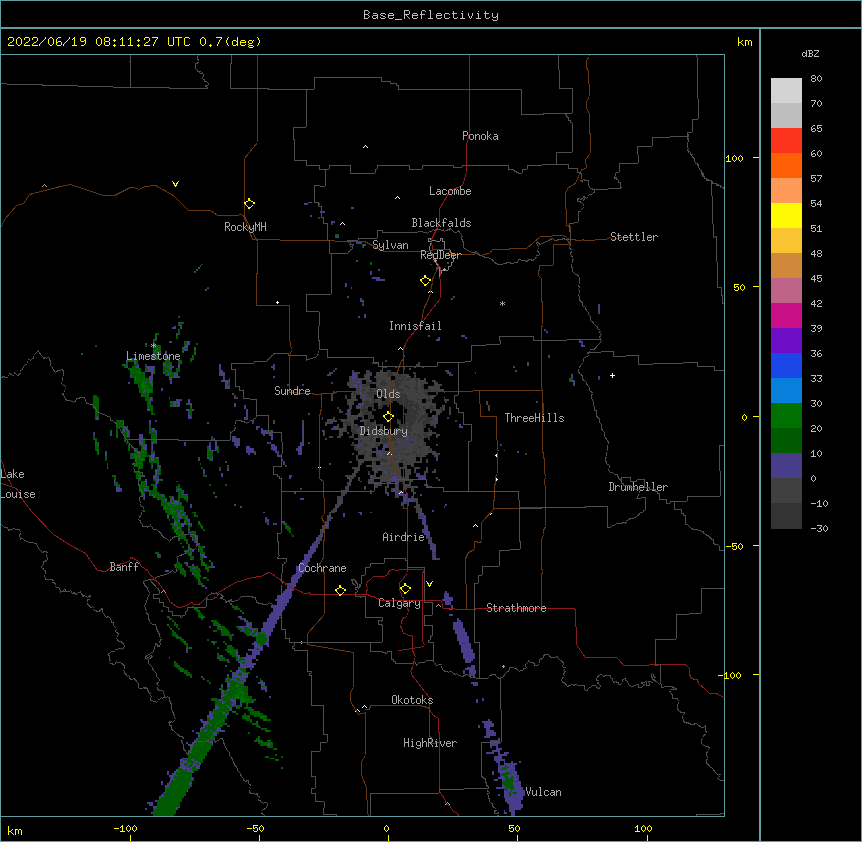Screen dimensions: 862x842
Task: Click the blue 36 dBZ legend swatch
Action: click(786, 365)
